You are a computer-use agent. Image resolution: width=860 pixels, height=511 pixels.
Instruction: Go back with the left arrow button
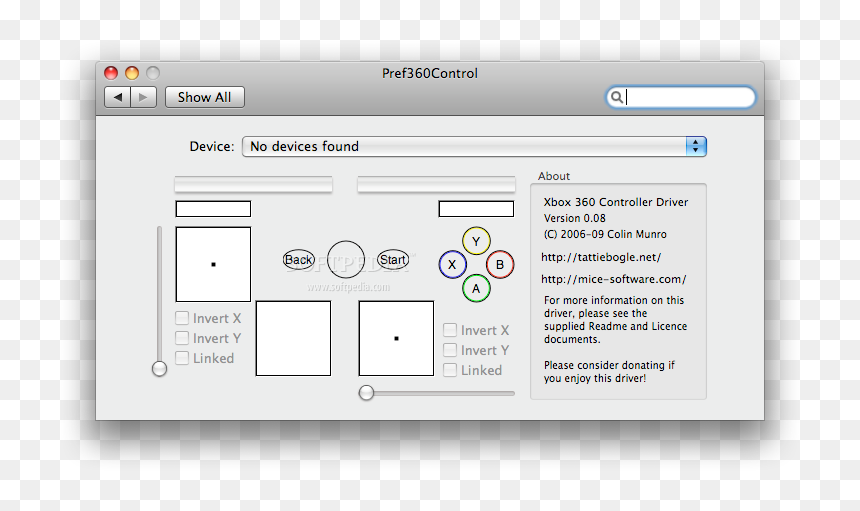(x=117, y=97)
